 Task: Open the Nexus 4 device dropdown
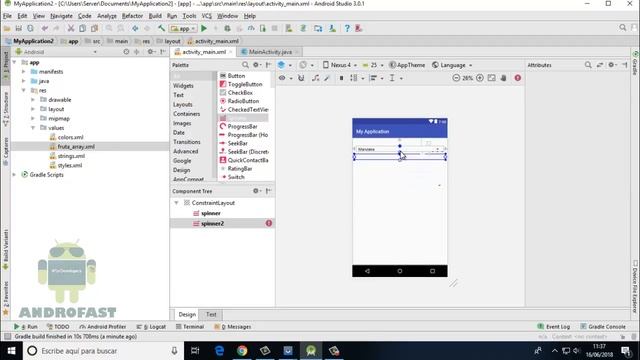coord(340,65)
